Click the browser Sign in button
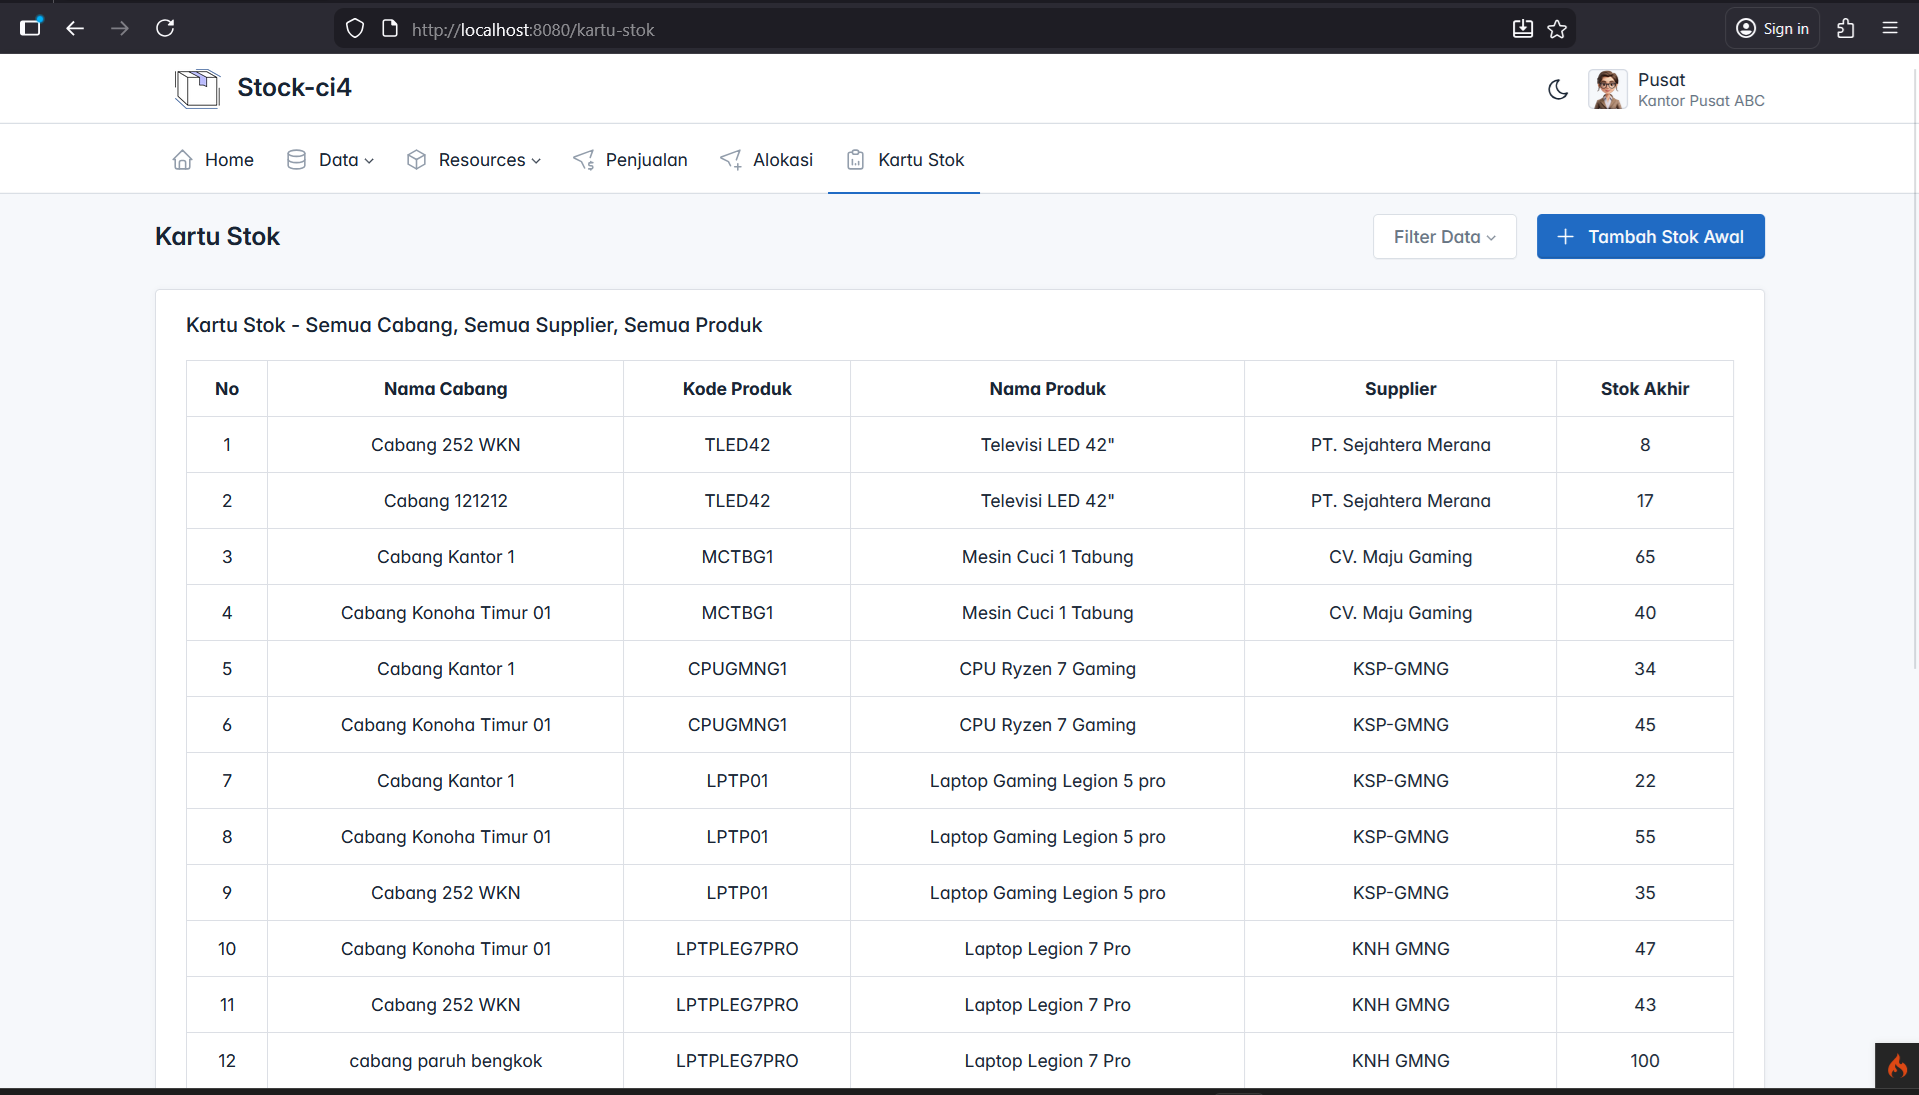Screen dimensions: 1919x1095 click(1773, 28)
